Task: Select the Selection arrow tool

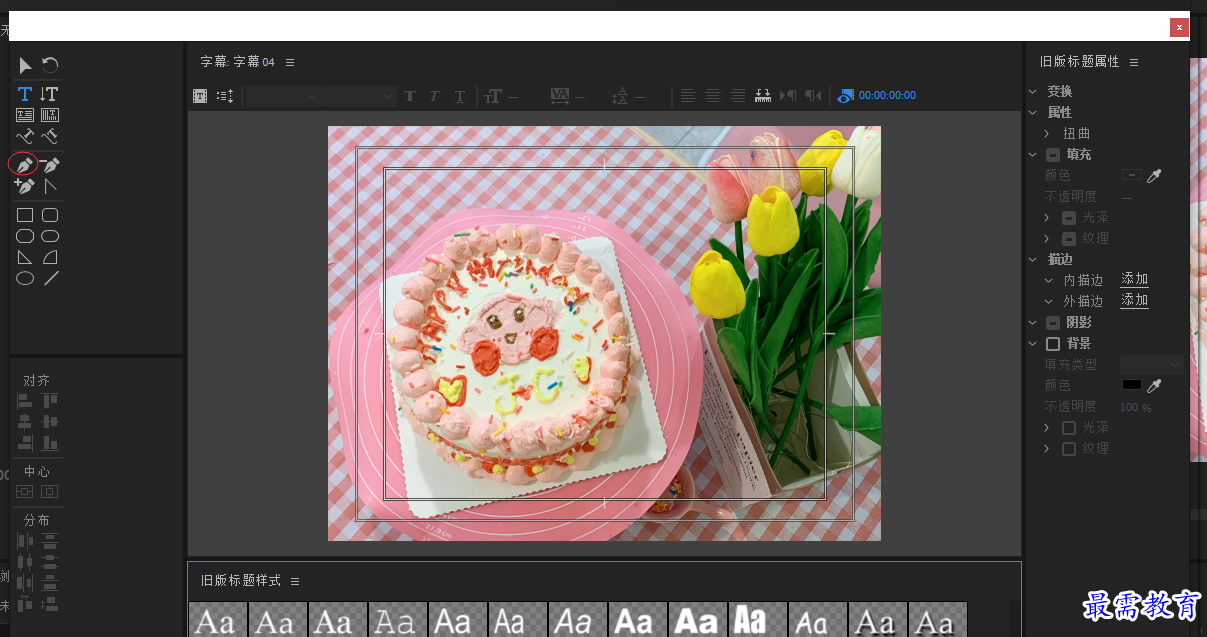Action: (x=25, y=66)
